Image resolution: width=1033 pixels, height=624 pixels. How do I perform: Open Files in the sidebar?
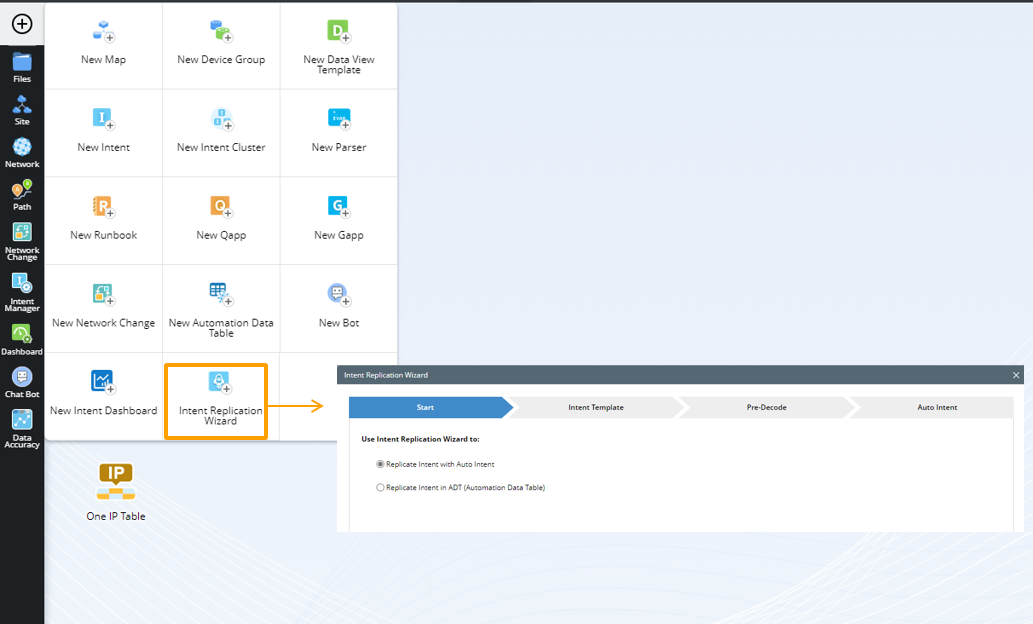tap(22, 68)
